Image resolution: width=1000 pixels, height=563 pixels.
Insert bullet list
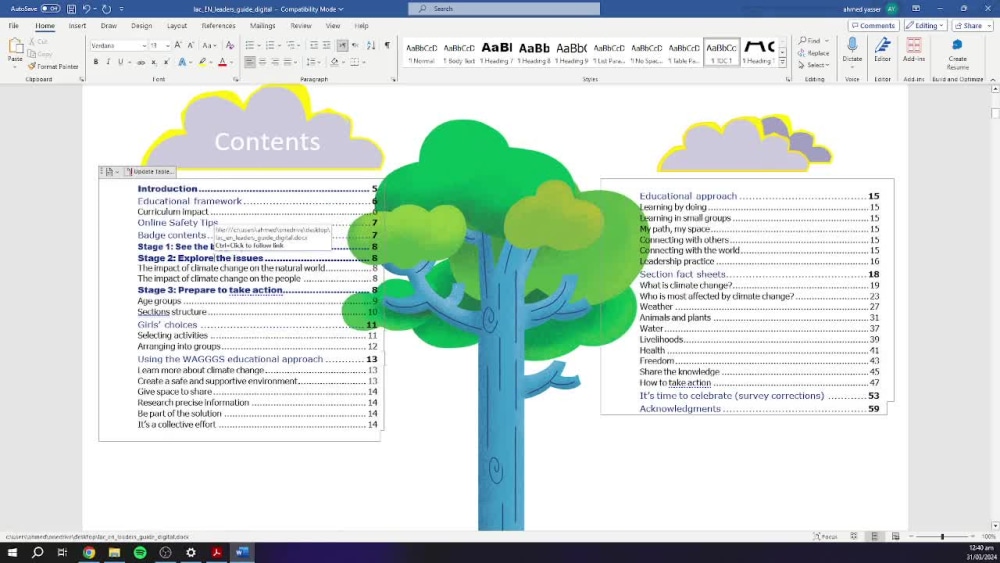pos(249,45)
